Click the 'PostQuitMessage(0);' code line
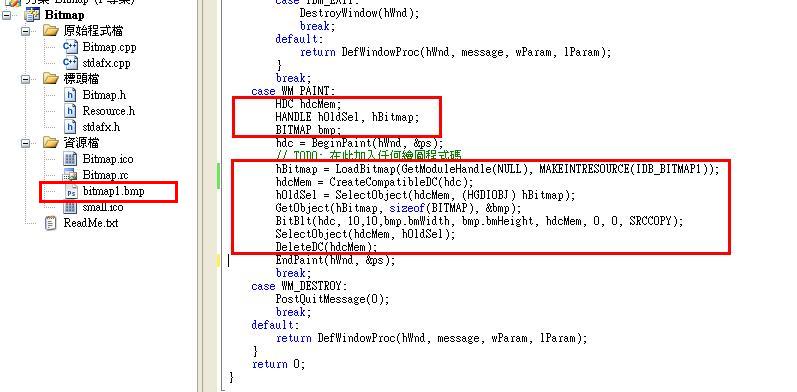 [x=332, y=299]
